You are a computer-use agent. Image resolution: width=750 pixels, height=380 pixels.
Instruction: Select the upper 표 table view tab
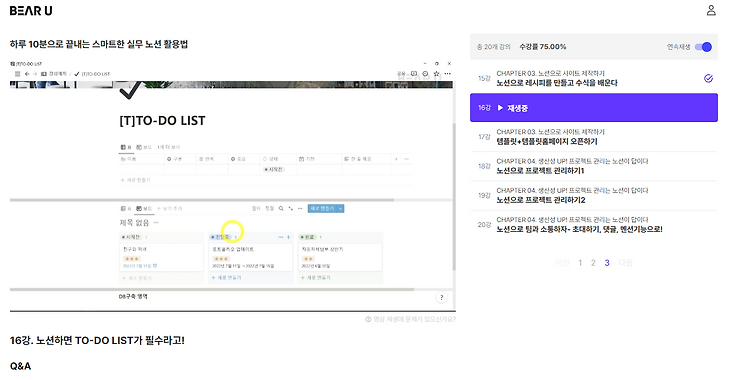click(x=126, y=147)
